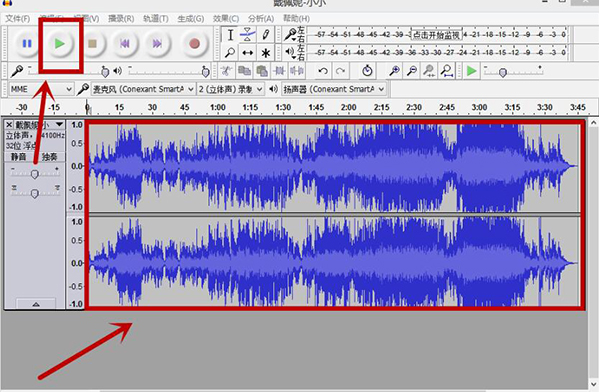Image resolution: width=599 pixels, height=392 pixels.
Task: Click the 2:30 mark on the timeline ruler
Action: 414,107
